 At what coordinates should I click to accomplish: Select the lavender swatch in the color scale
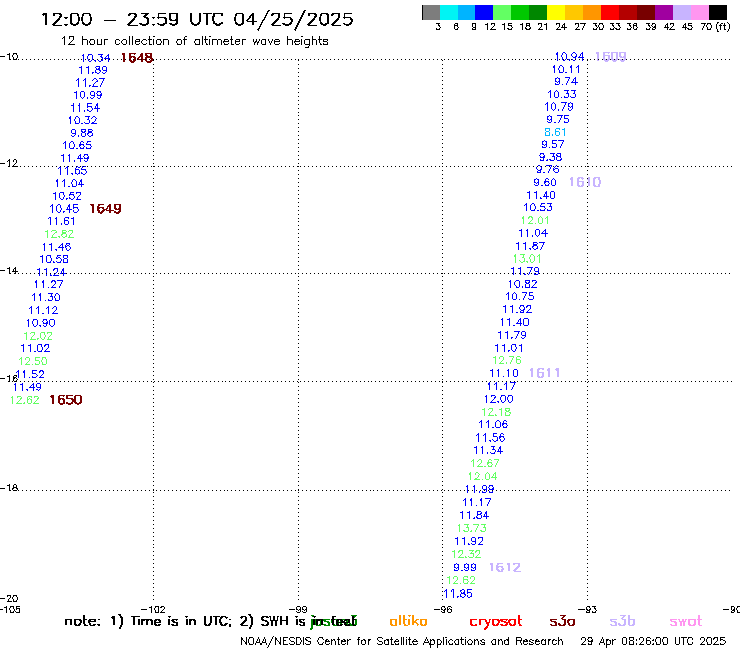pos(682,12)
